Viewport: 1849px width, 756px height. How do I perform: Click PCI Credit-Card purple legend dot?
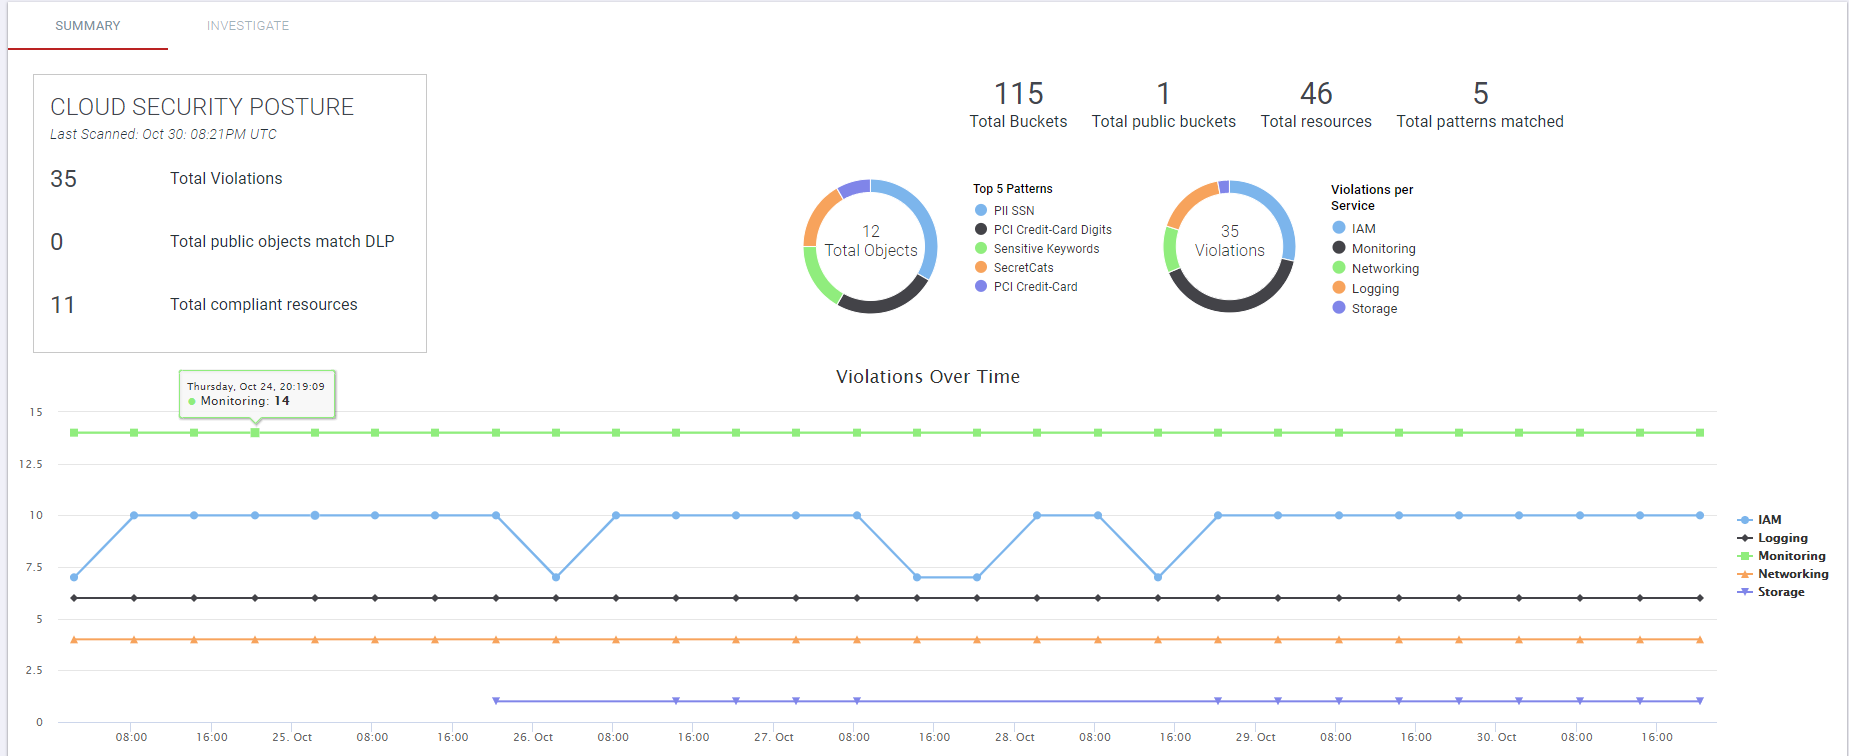[981, 286]
